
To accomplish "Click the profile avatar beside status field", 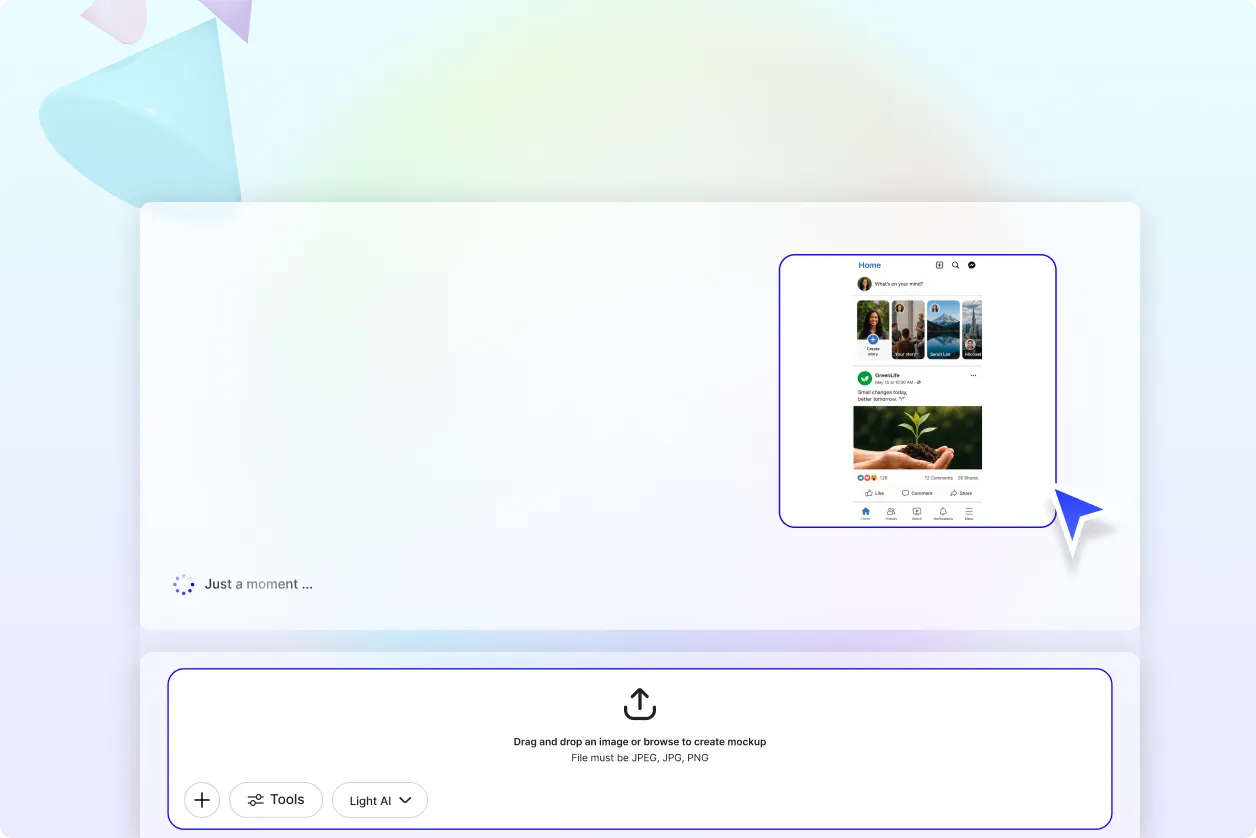I will tap(864, 284).
